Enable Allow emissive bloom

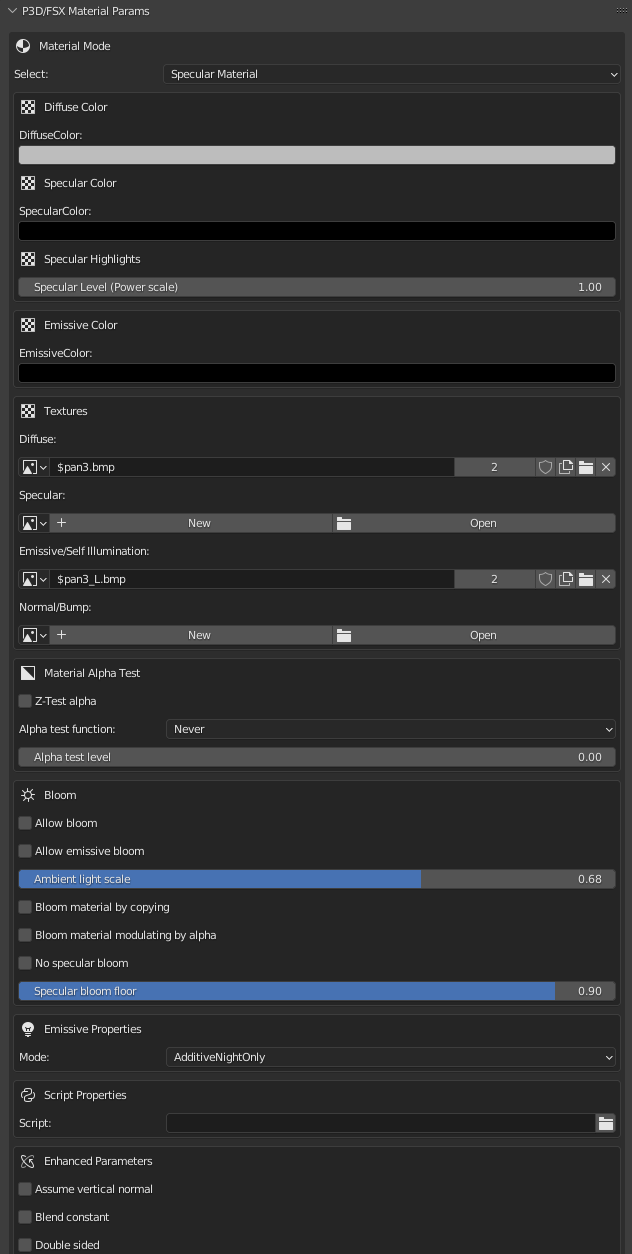click(x=26, y=851)
